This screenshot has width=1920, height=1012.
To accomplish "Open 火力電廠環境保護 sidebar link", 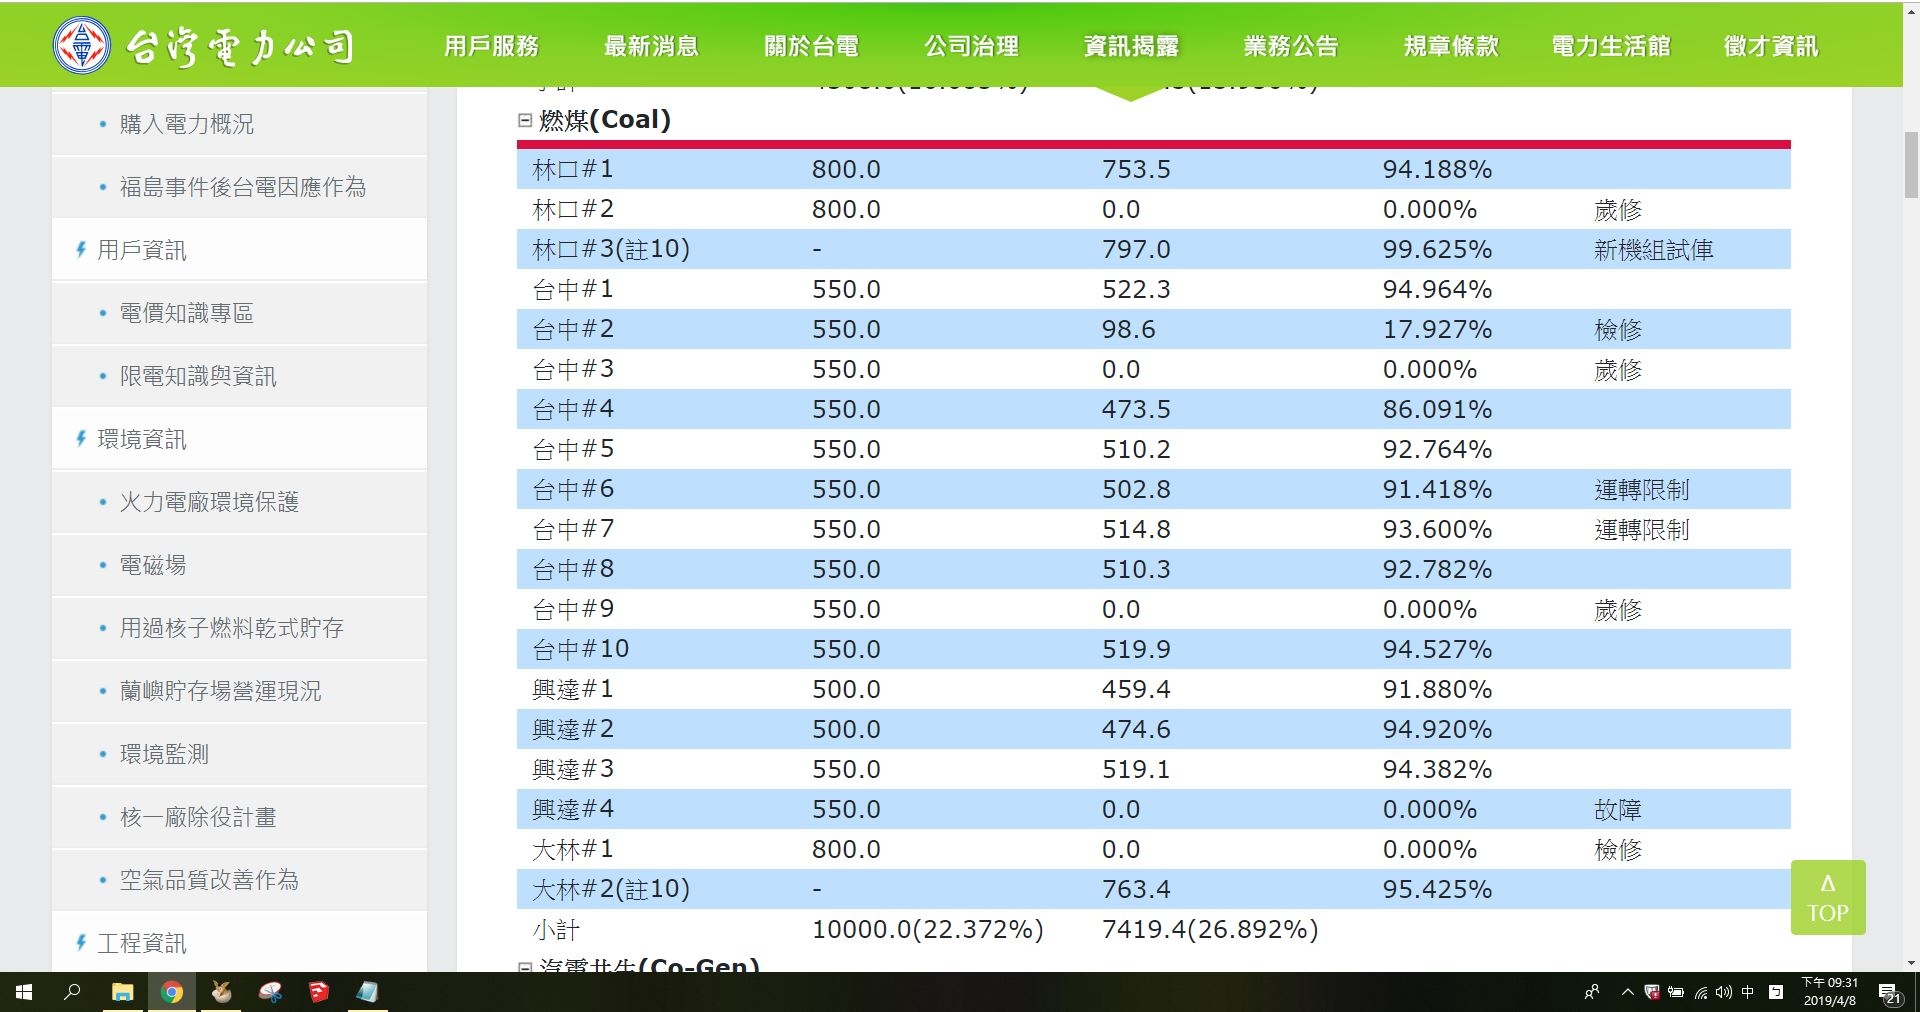I will [209, 502].
